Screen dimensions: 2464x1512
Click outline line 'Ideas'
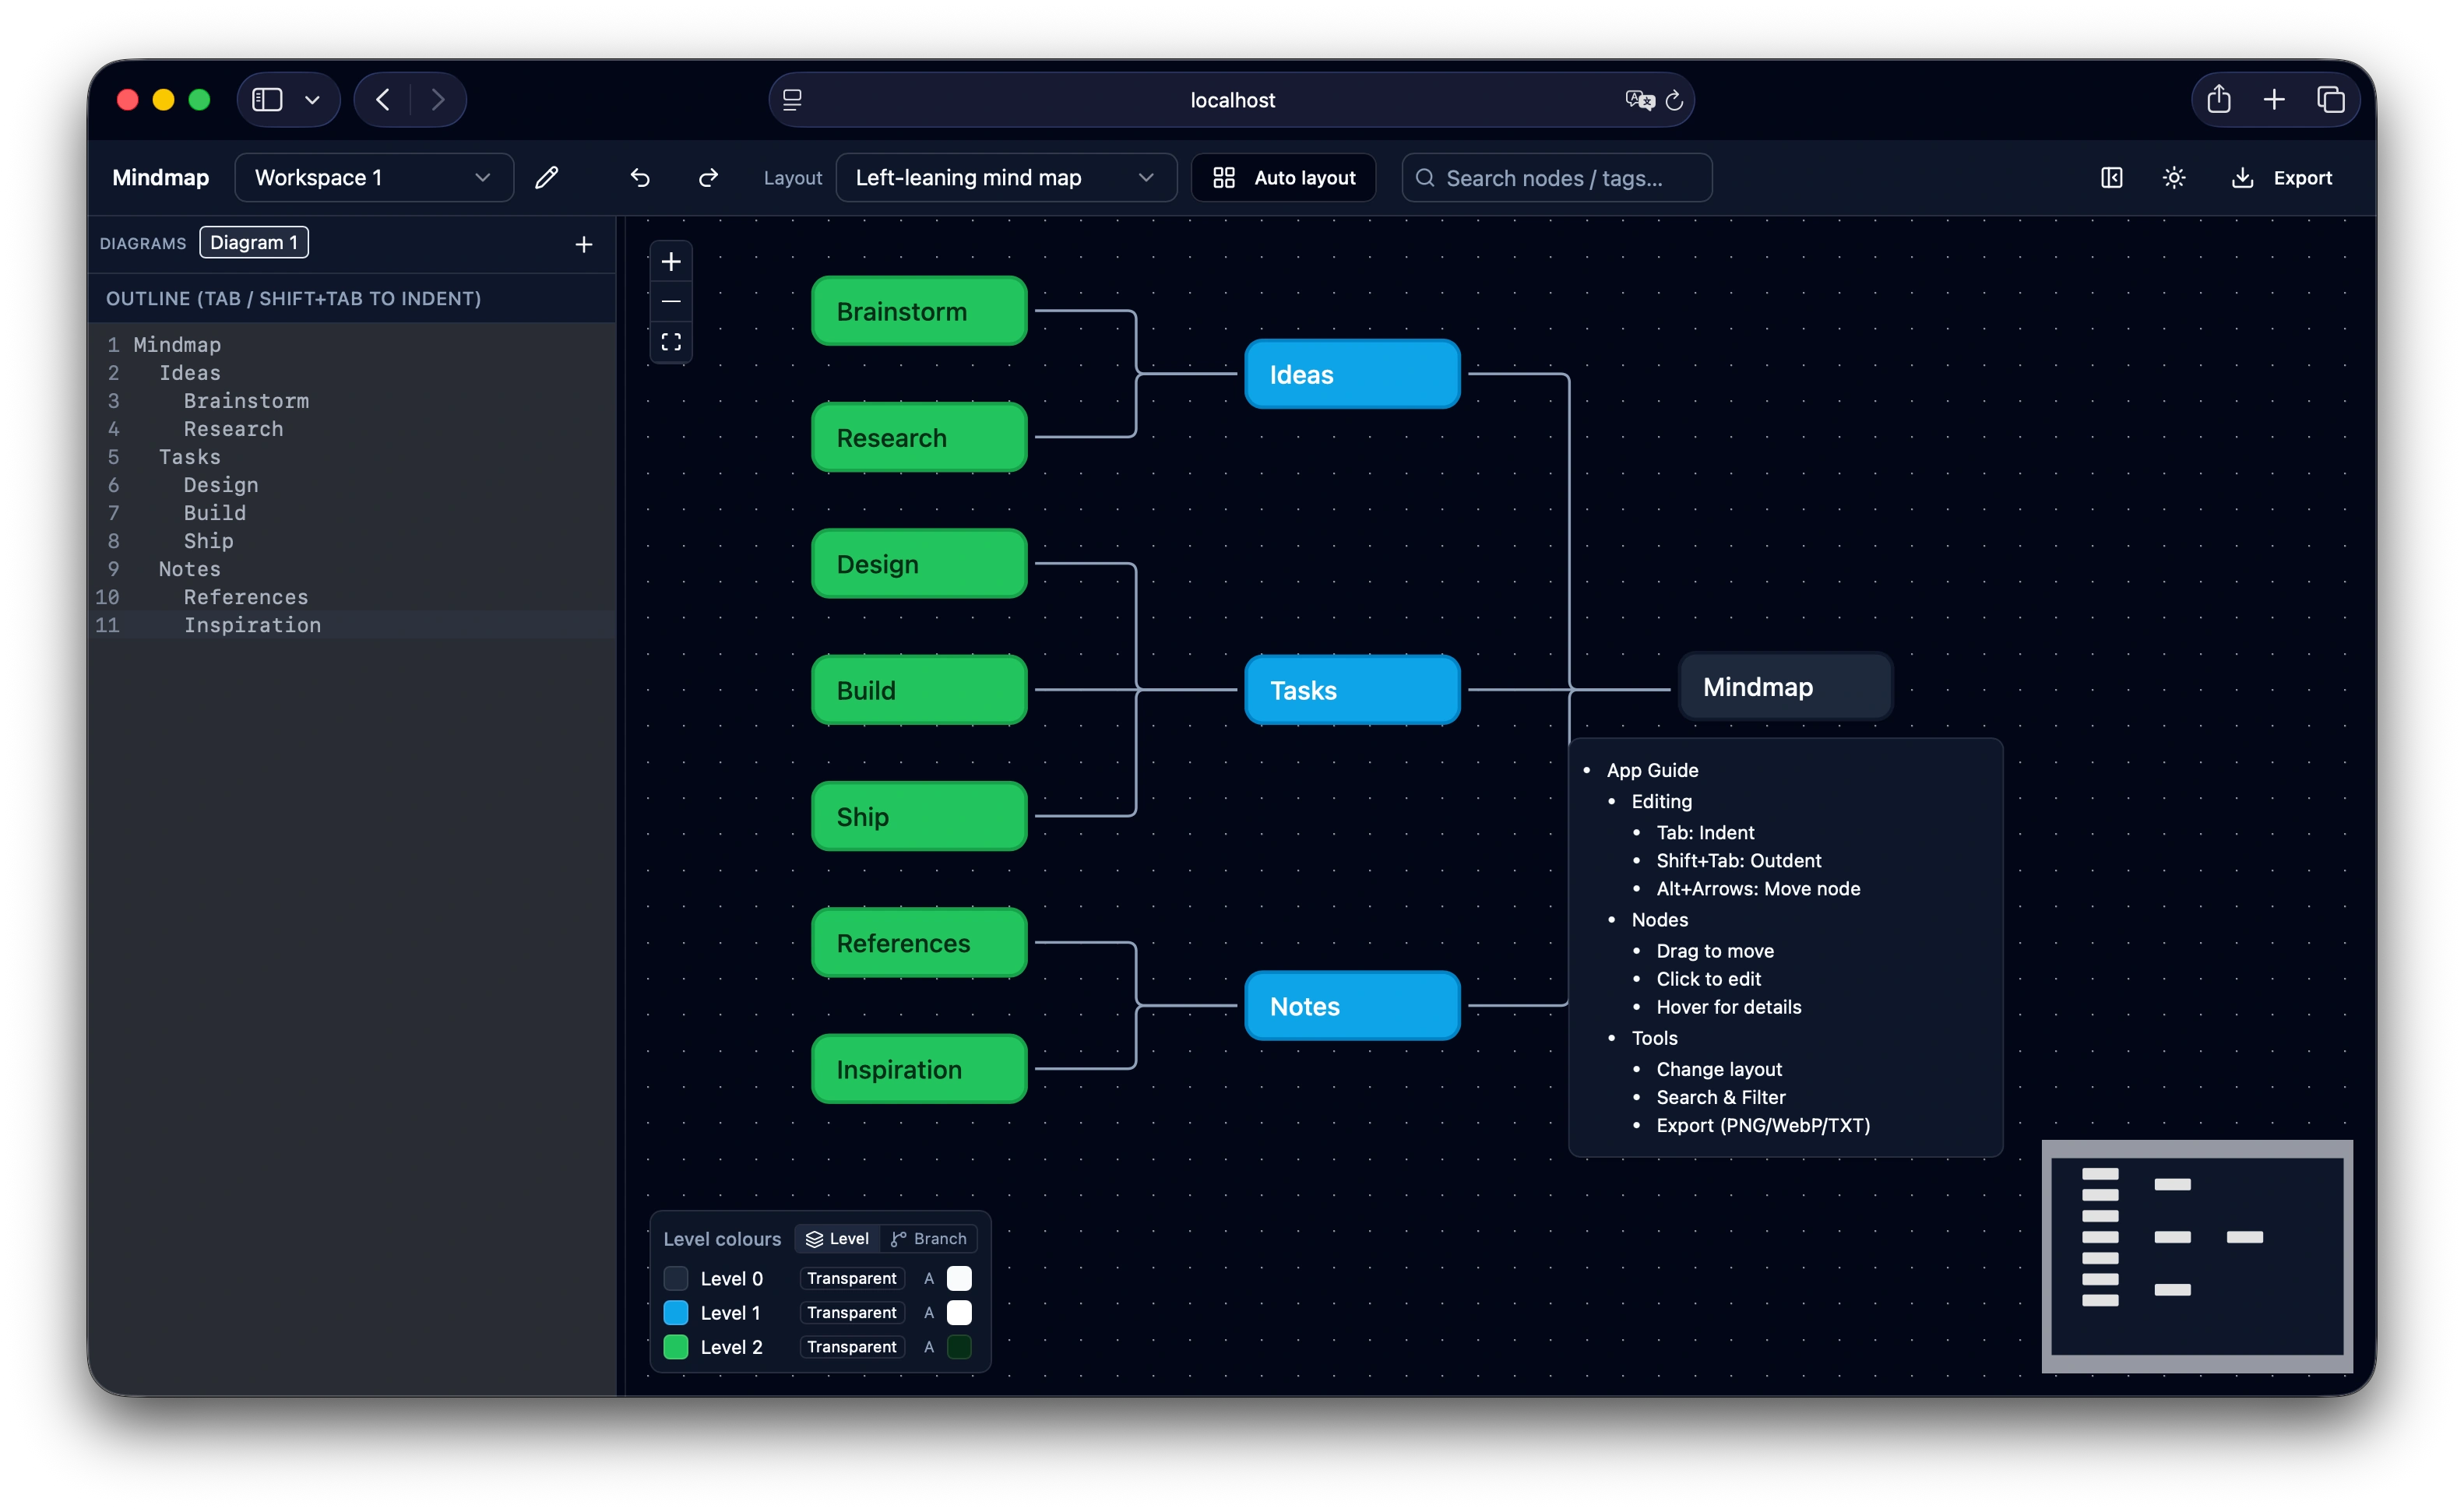[x=189, y=373]
